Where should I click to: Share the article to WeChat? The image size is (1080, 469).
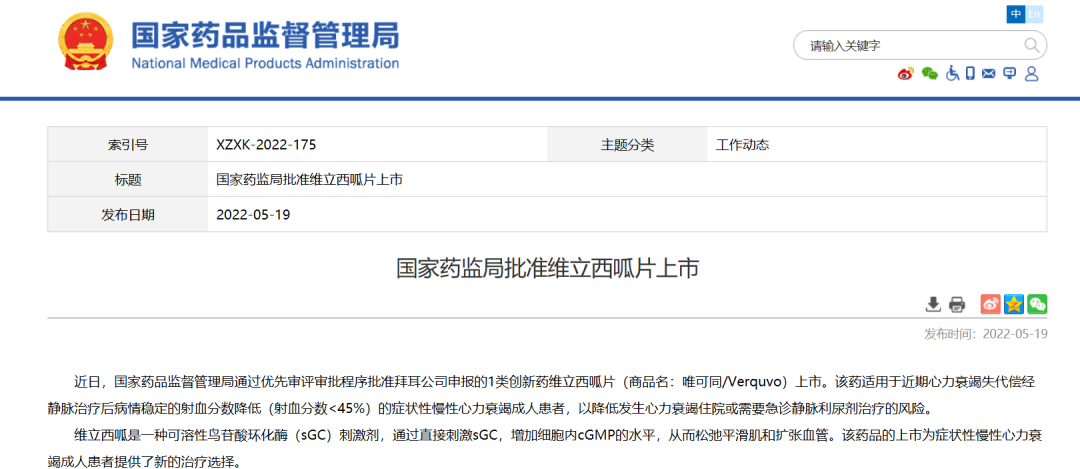coord(1037,304)
